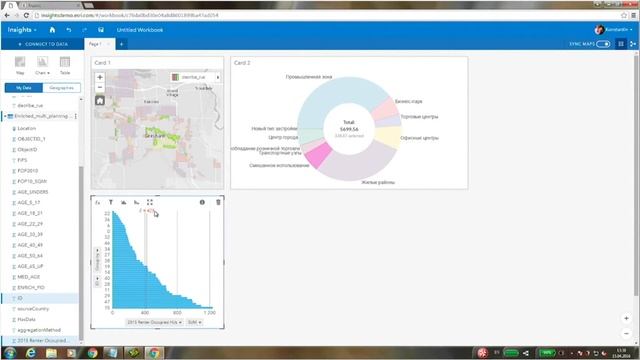
Task: Select the 2015 Renter Occupied field
Action: pos(40,340)
